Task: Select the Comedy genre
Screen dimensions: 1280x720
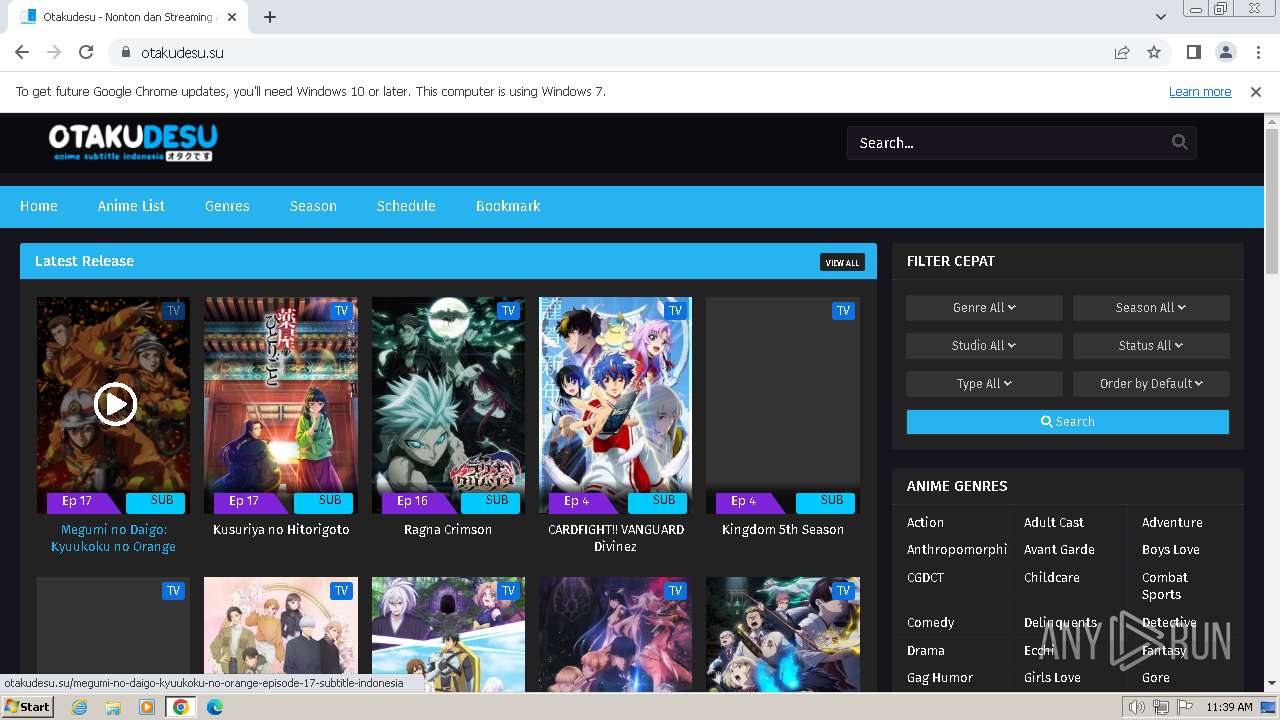Action: [x=931, y=623]
